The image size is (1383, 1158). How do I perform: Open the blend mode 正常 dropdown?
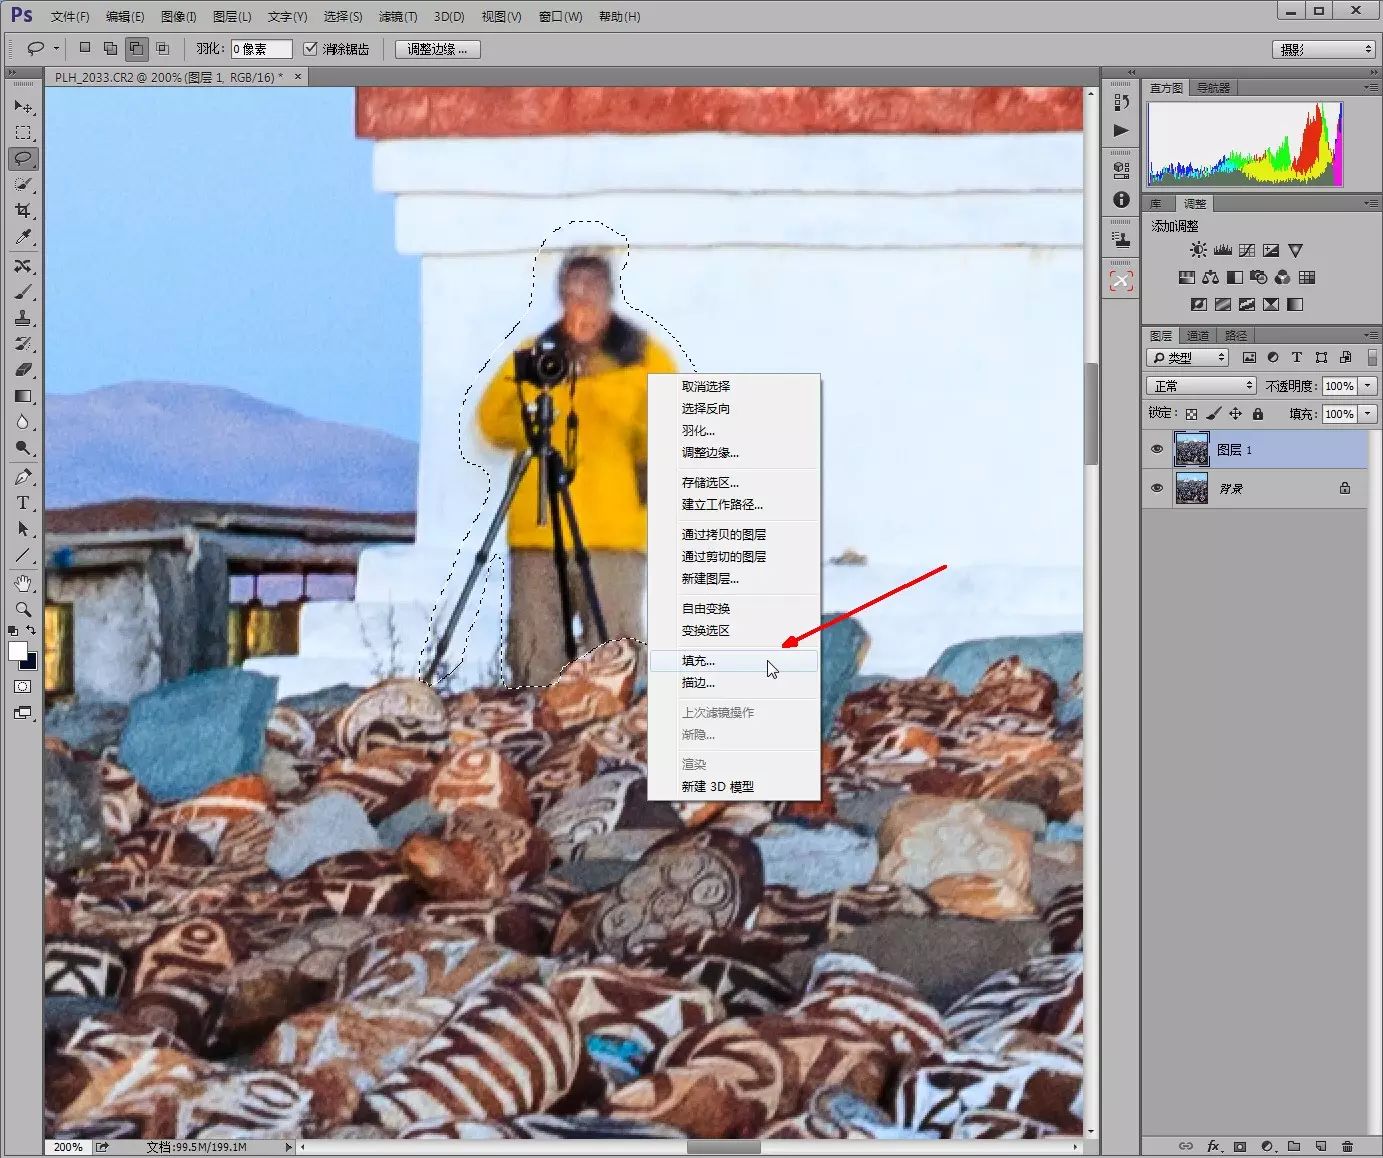[x=1200, y=386]
